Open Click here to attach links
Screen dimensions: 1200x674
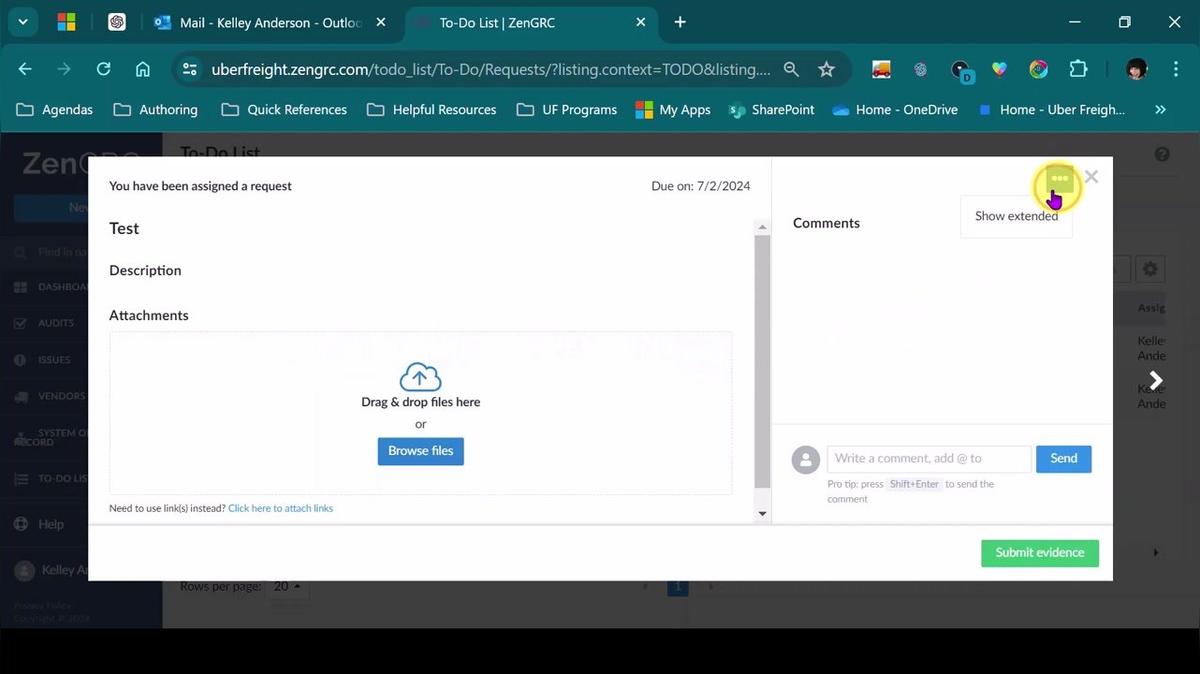280,508
